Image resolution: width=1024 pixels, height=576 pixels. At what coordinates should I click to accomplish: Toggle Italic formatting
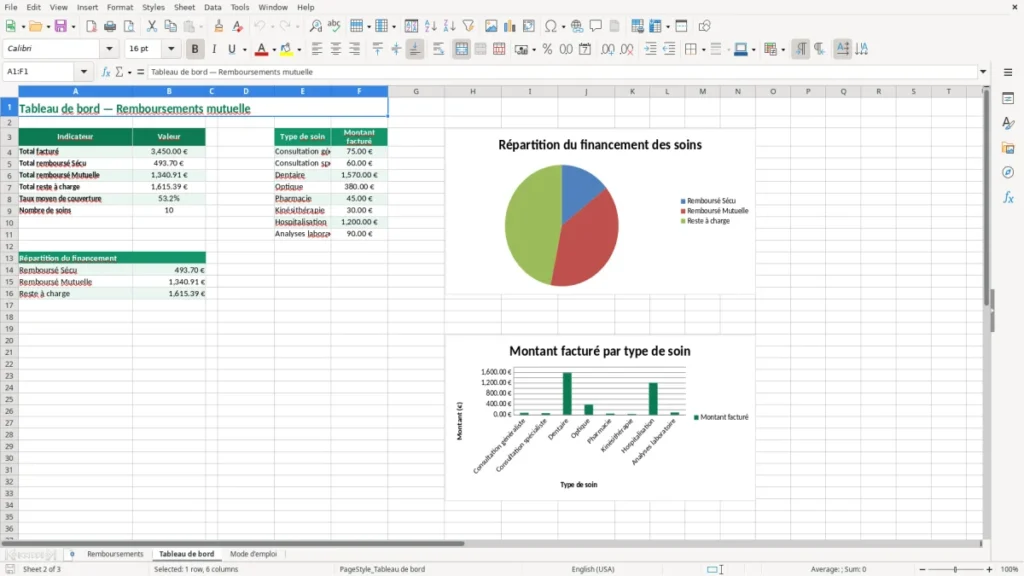(214, 49)
